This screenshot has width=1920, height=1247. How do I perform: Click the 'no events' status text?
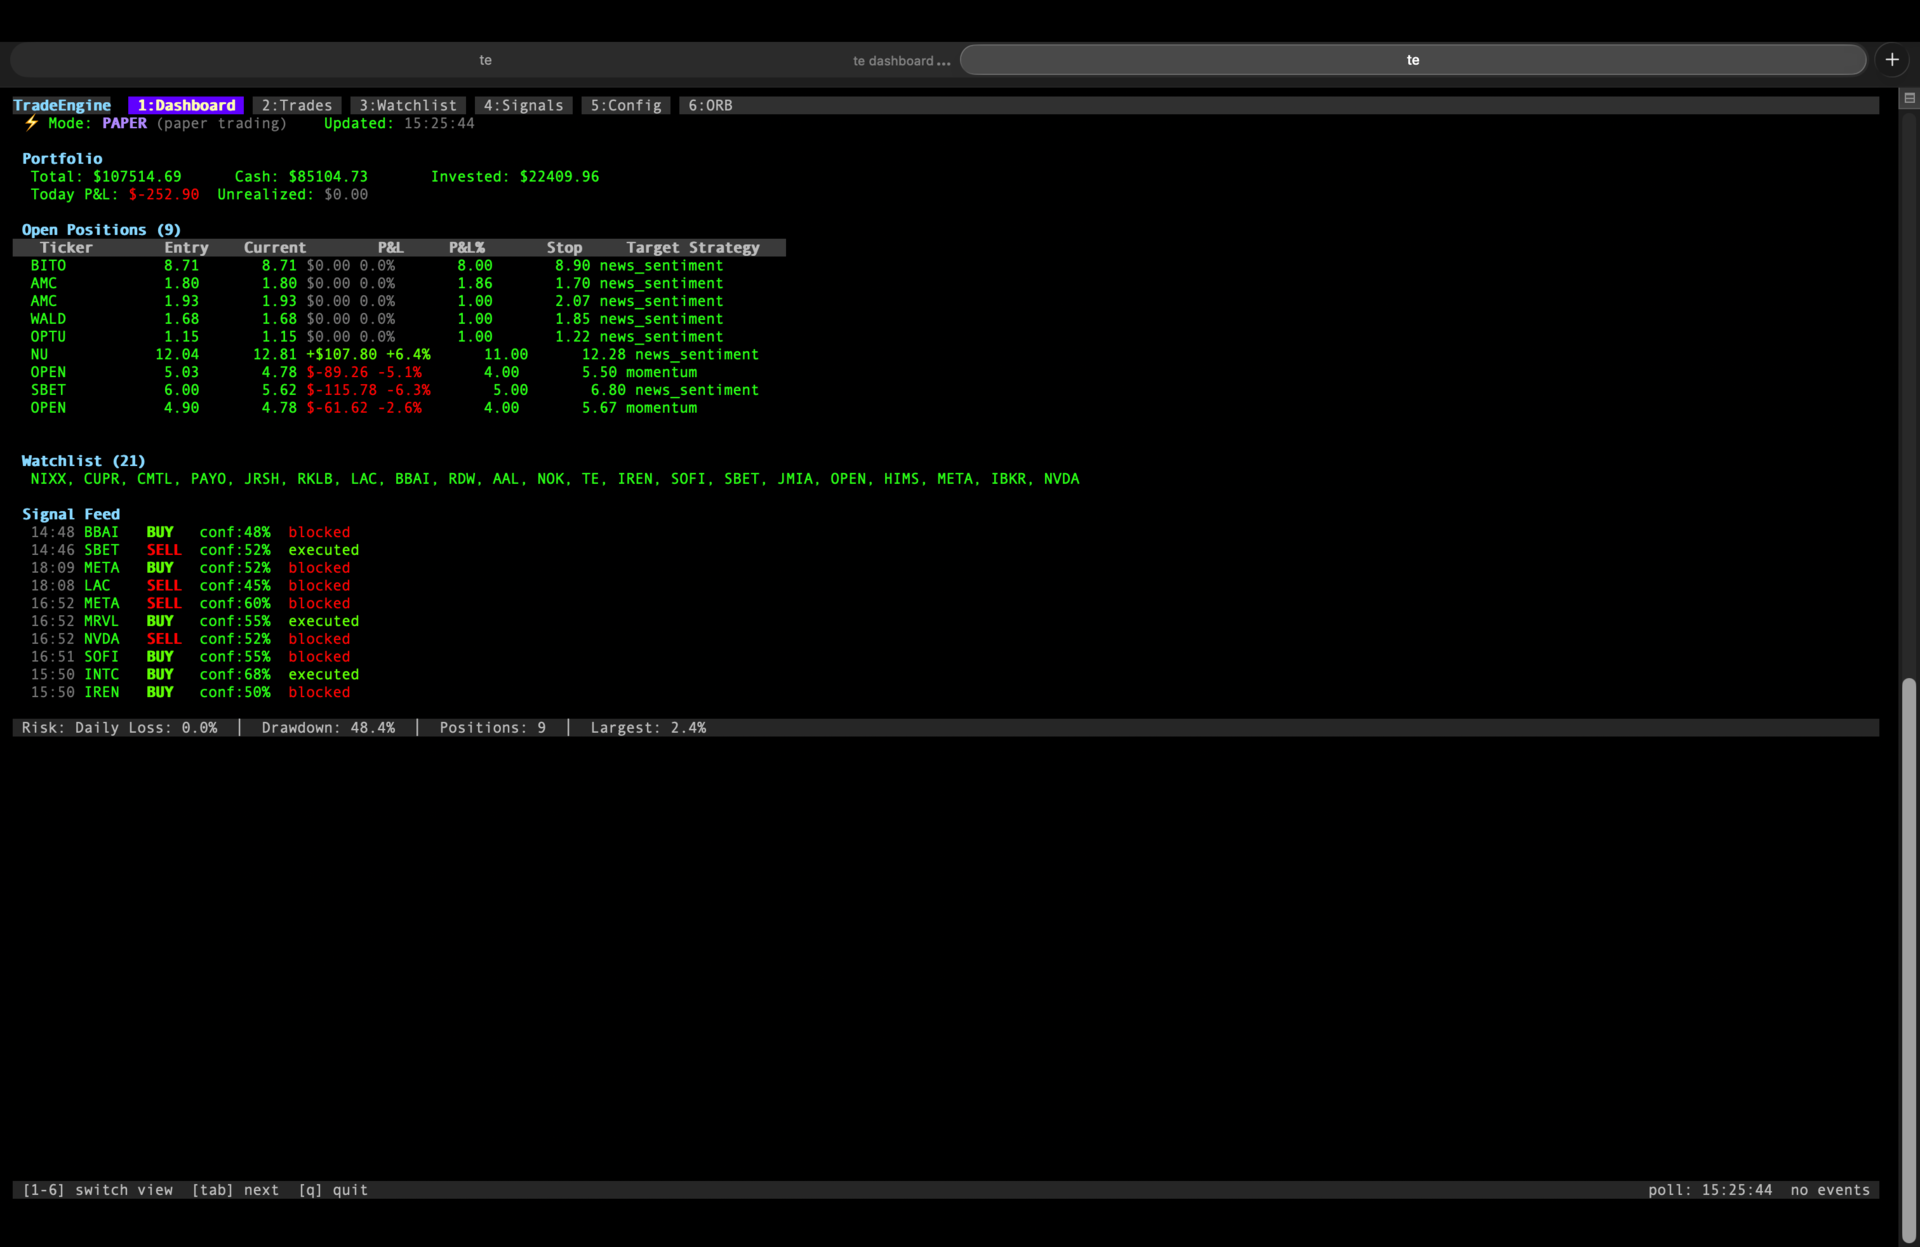point(1830,1190)
